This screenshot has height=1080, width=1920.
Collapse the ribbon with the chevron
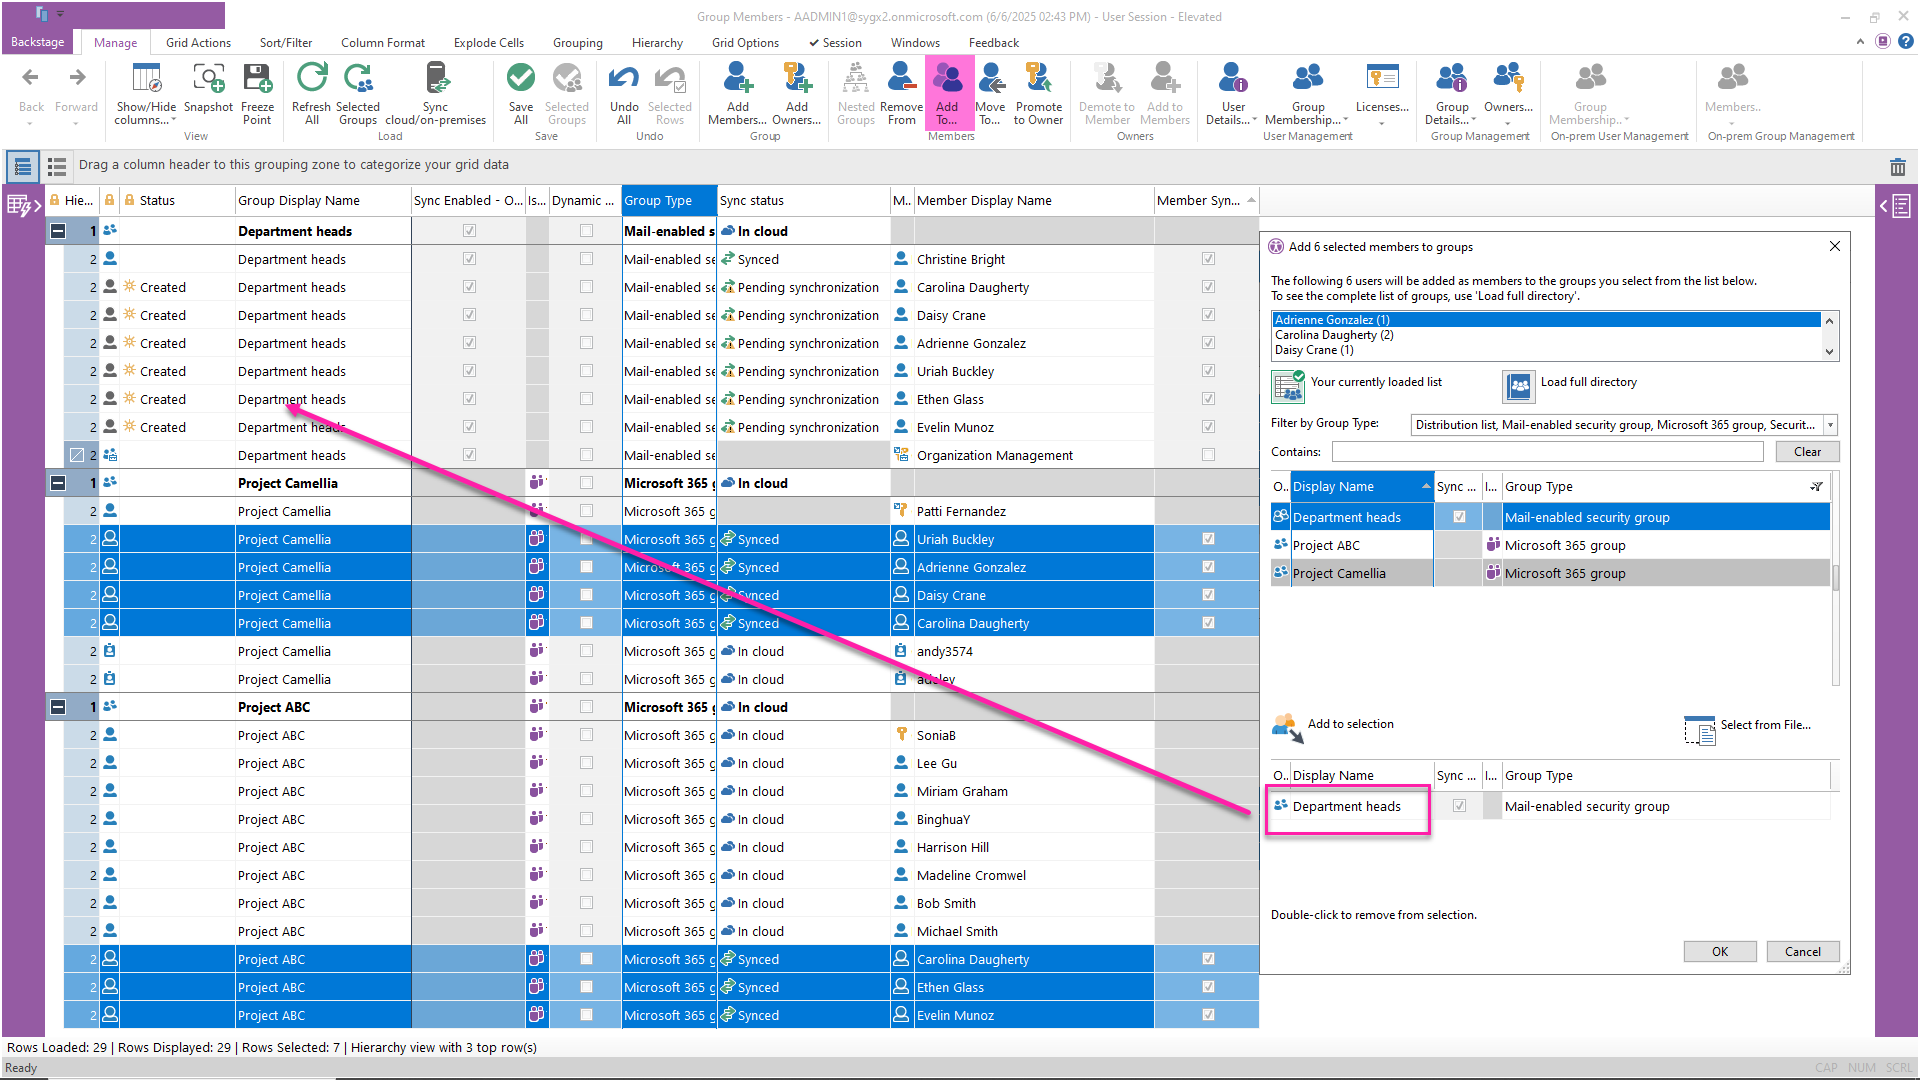1860,42
